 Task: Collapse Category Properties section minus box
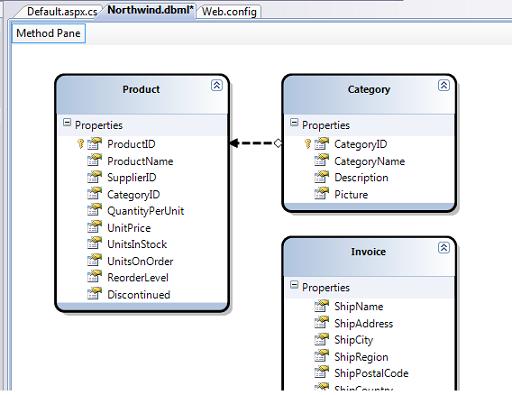pyautogui.click(x=294, y=122)
